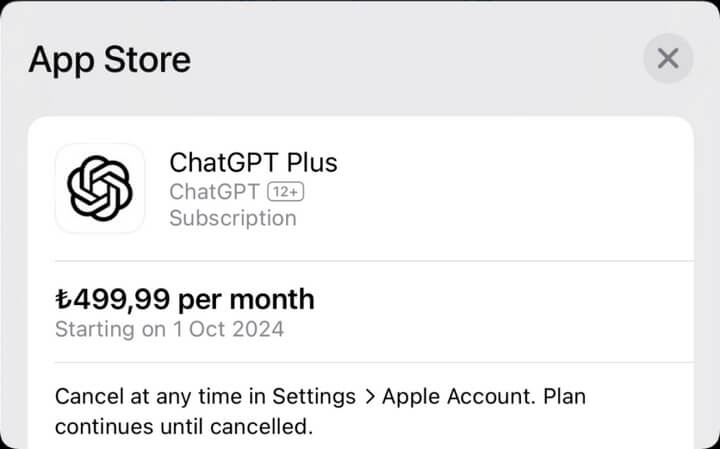Image resolution: width=720 pixels, height=449 pixels.
Task: Click the words per month in price
Action: tap(246, 301)
